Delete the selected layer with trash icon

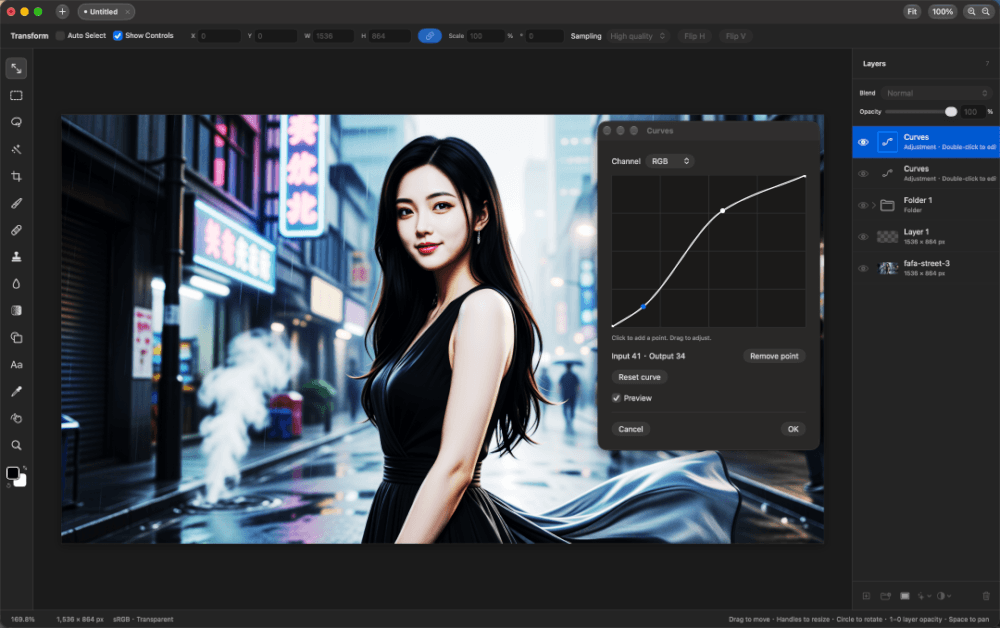point(986,596)
